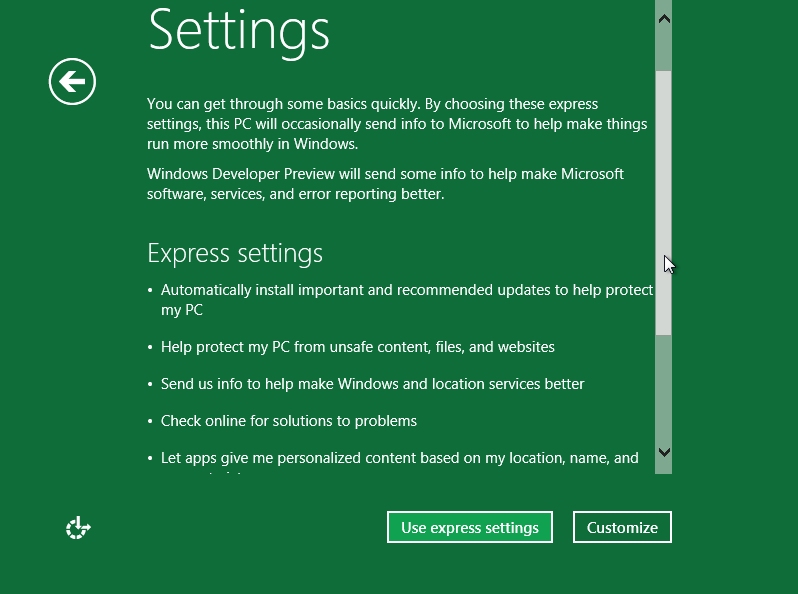The image size is (798, 594).
Task: Click the Use express settings button
Action: (x=470, y=527)
